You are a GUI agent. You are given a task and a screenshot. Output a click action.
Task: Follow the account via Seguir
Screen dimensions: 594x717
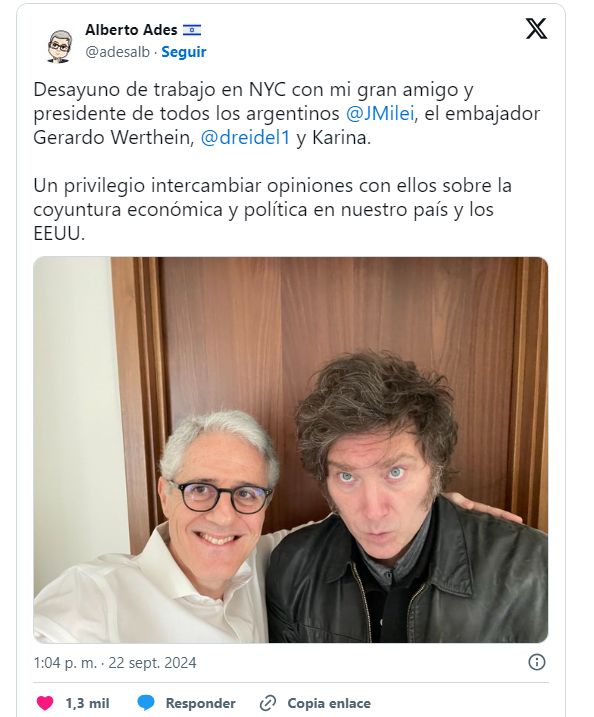pos(184,52)
